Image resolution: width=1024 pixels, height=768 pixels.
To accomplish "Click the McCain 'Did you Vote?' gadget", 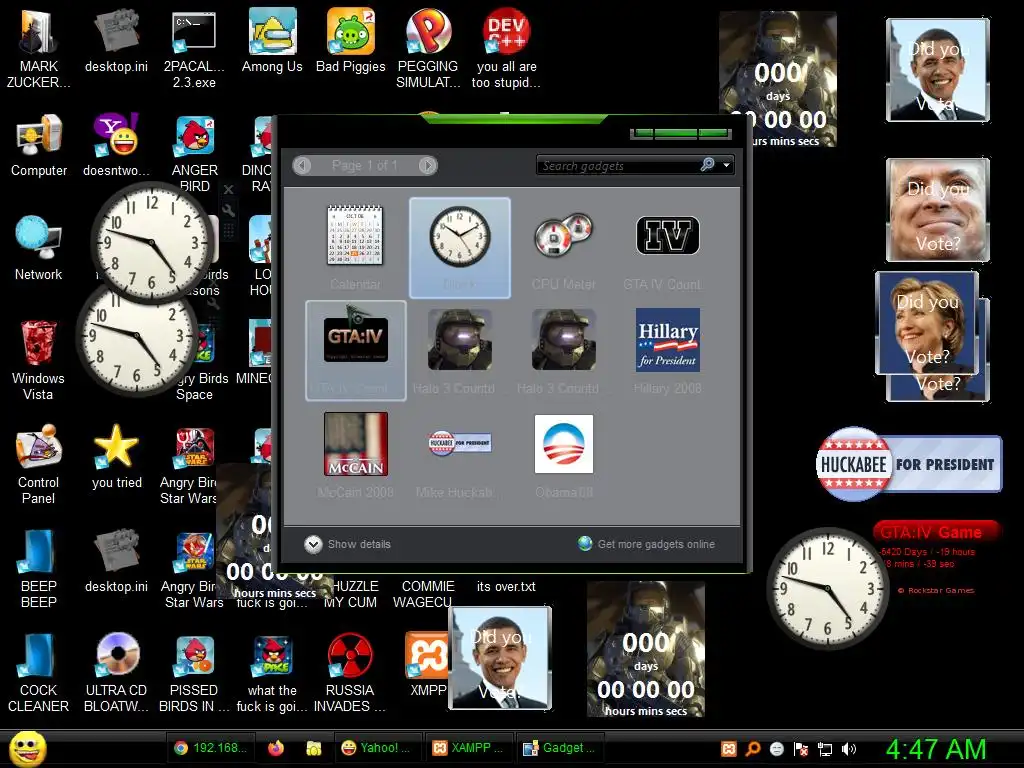I will [x=938, y=210].
